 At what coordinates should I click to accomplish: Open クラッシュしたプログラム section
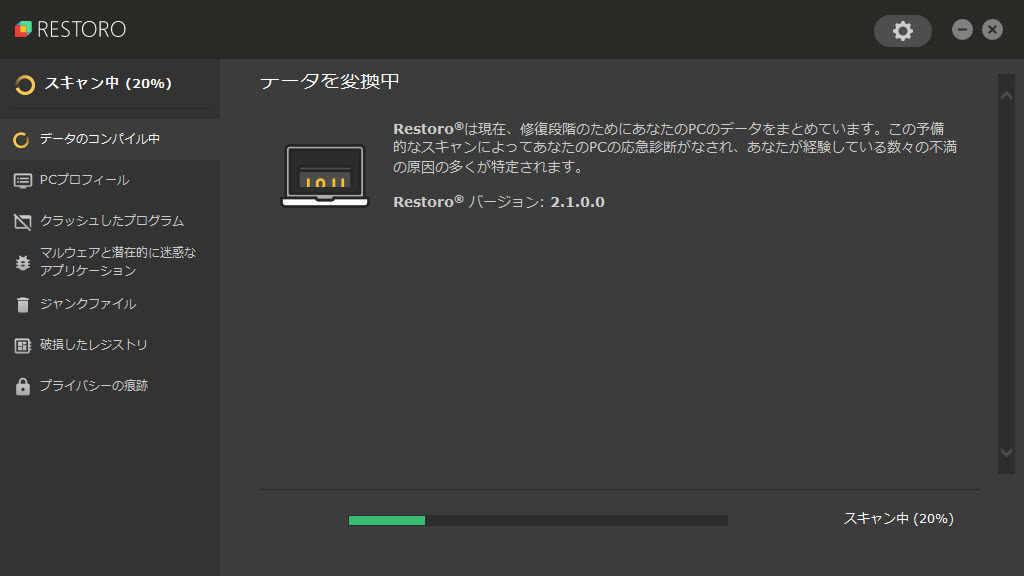pos(110,221)
